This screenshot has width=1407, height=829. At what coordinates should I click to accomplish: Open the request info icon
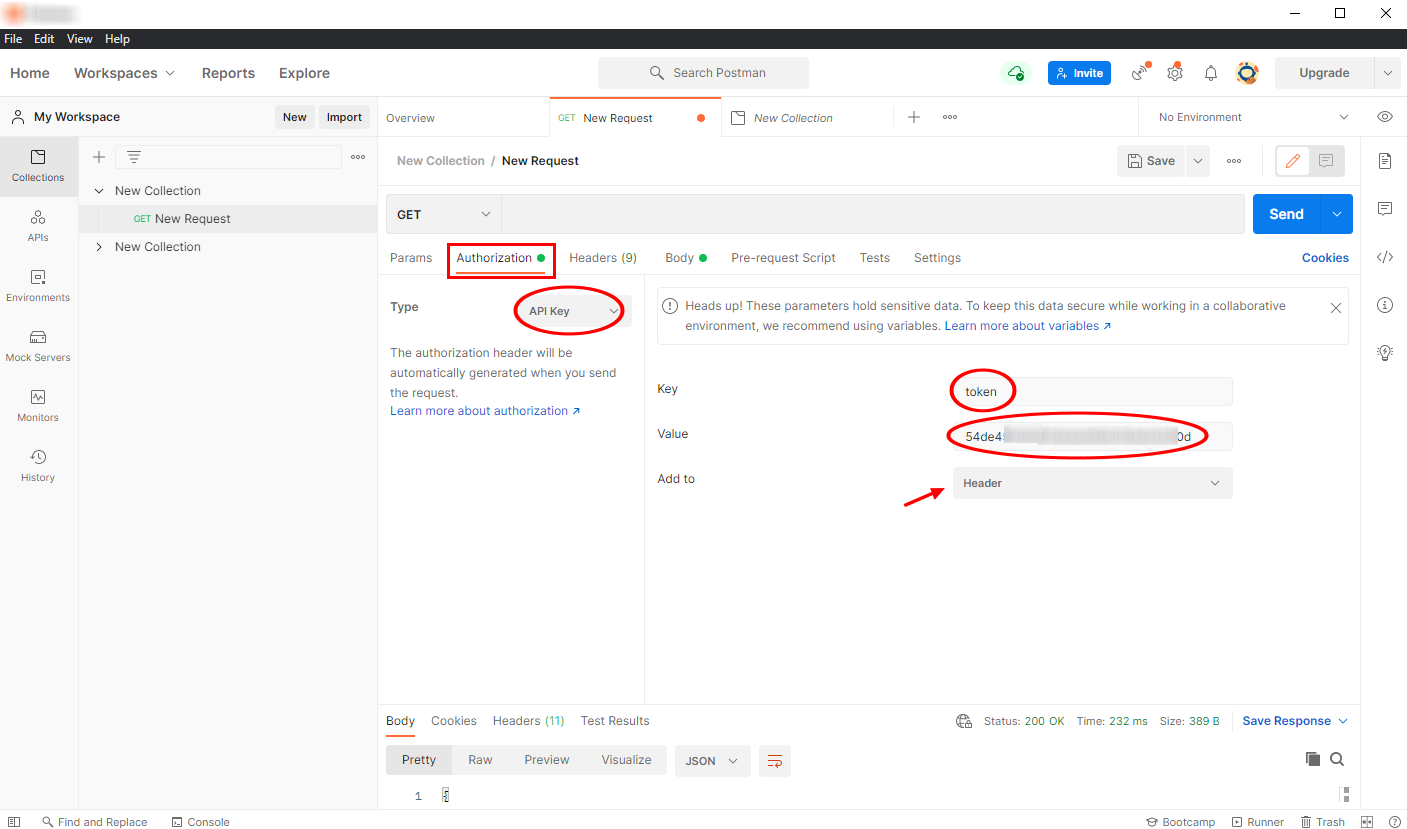[x=1385, y=305]
